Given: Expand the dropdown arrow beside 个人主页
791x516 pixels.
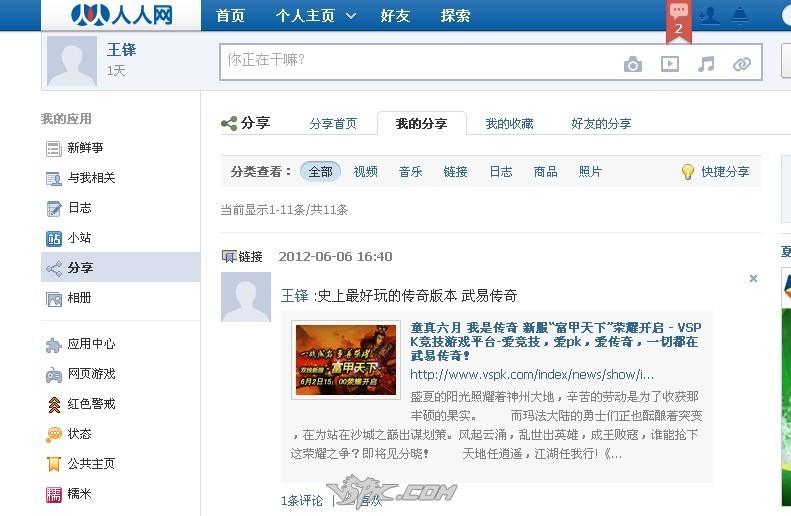Looking at the screenshot, I should pos(351,16).
